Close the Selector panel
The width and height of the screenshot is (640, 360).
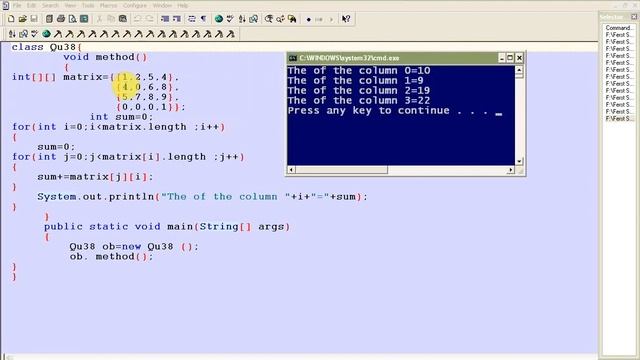click(x=634, y=17)
